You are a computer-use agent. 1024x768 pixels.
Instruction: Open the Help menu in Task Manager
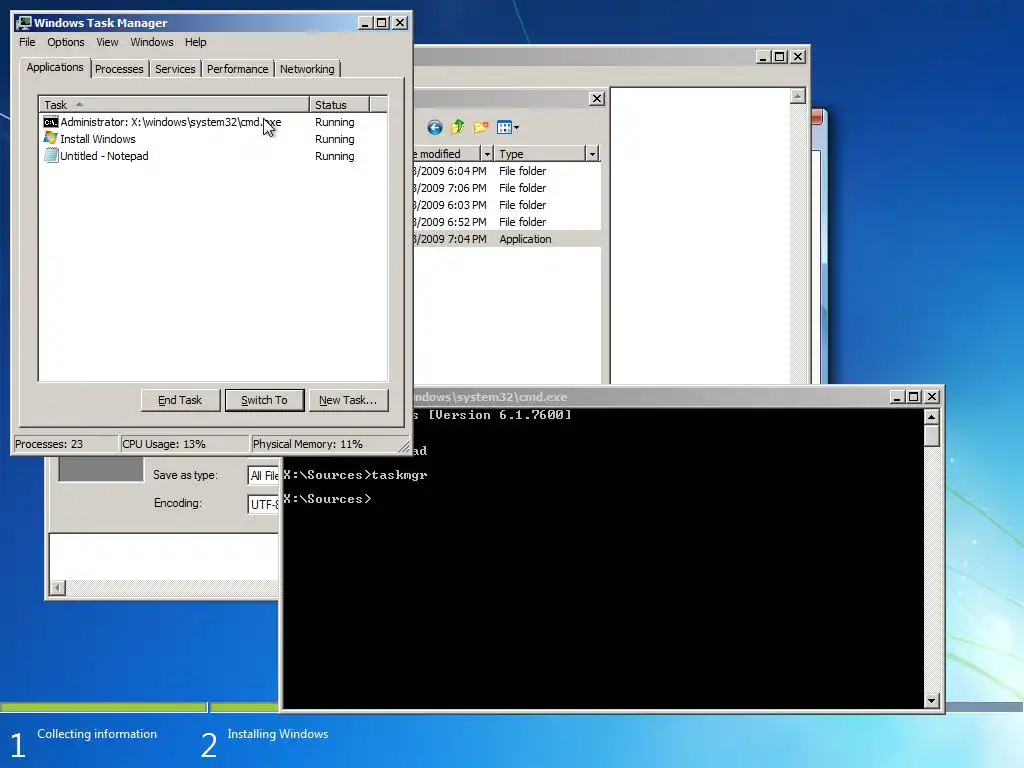coord(195,42)
